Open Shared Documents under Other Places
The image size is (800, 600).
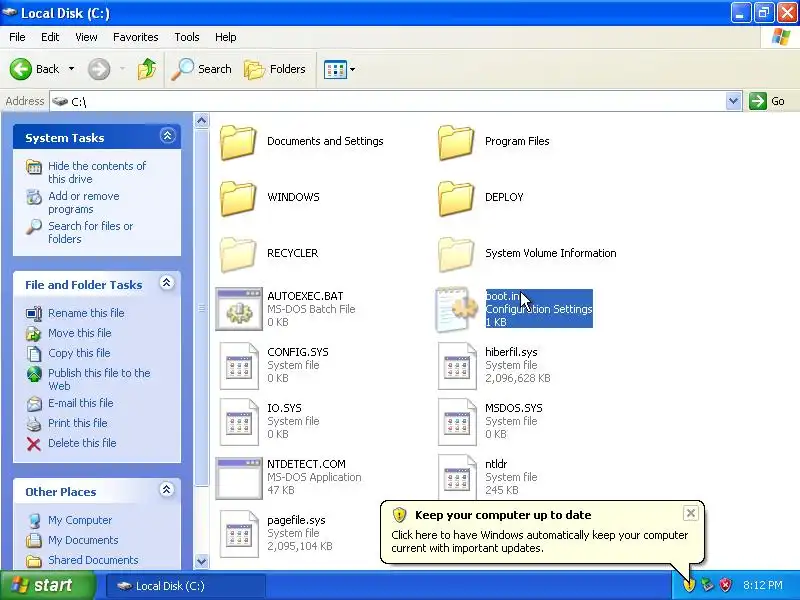click(93, 560)
